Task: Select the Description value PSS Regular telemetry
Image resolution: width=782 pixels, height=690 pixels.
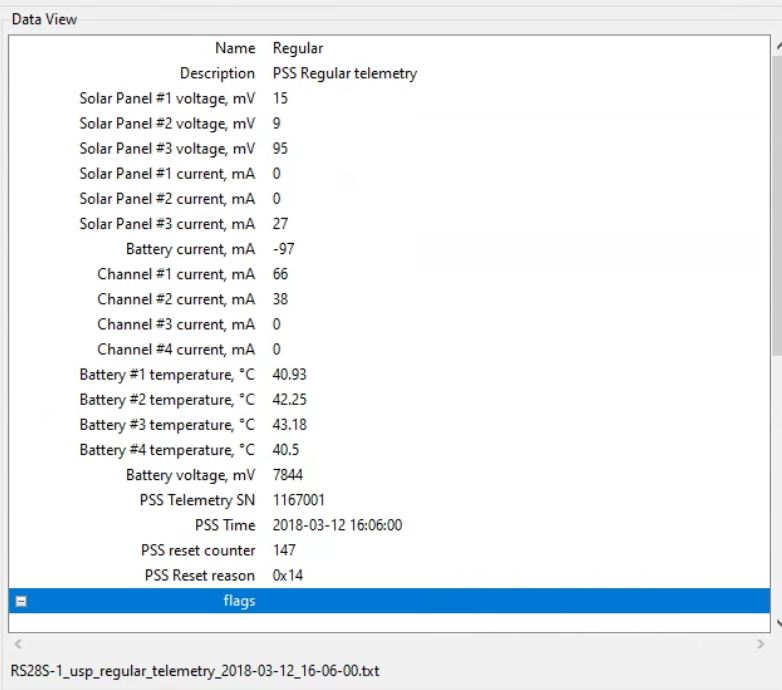Action: 344,73
